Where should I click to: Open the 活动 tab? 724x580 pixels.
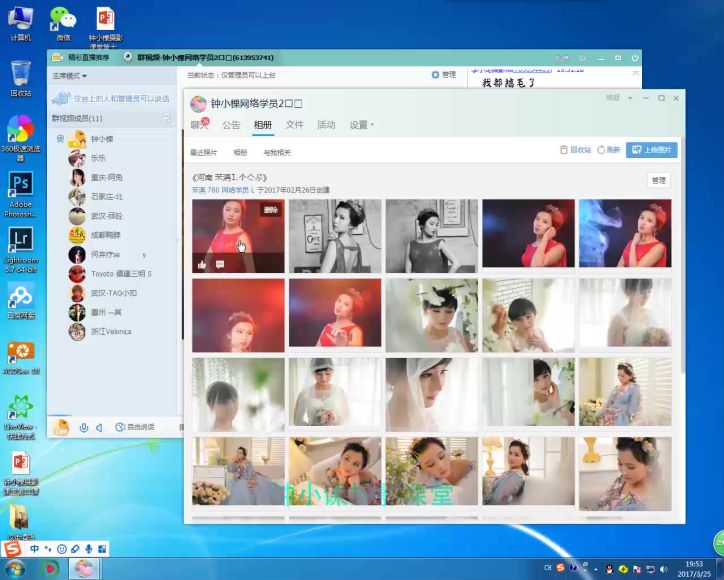pyautogui.click(x=326, y=125)
